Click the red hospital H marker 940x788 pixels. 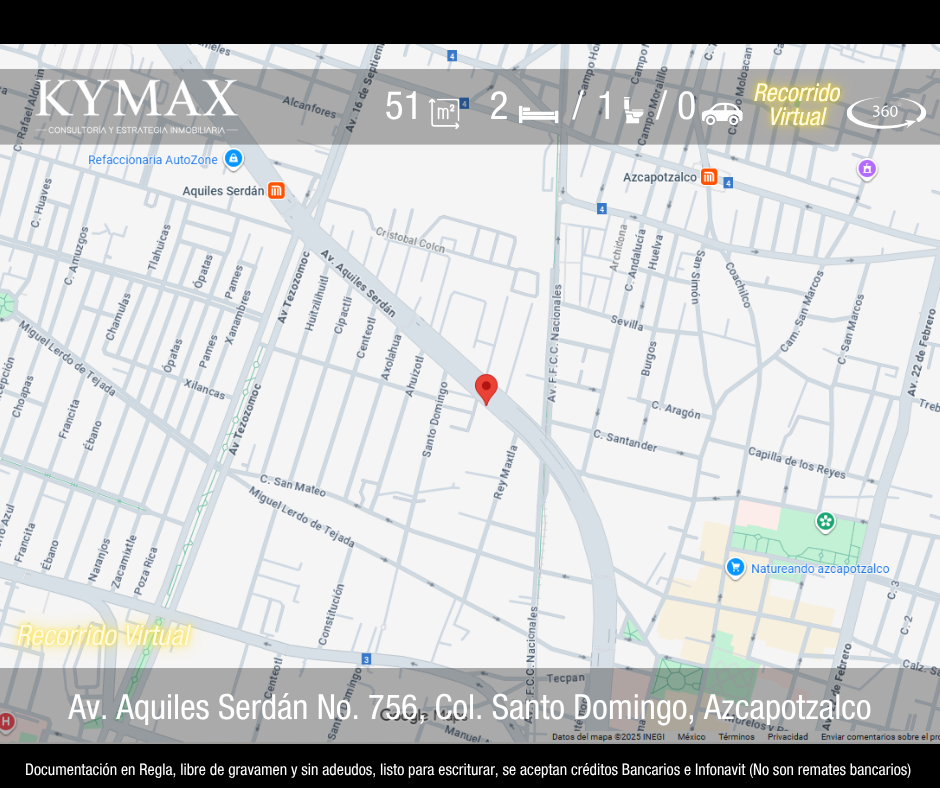[x=7, y=721]
